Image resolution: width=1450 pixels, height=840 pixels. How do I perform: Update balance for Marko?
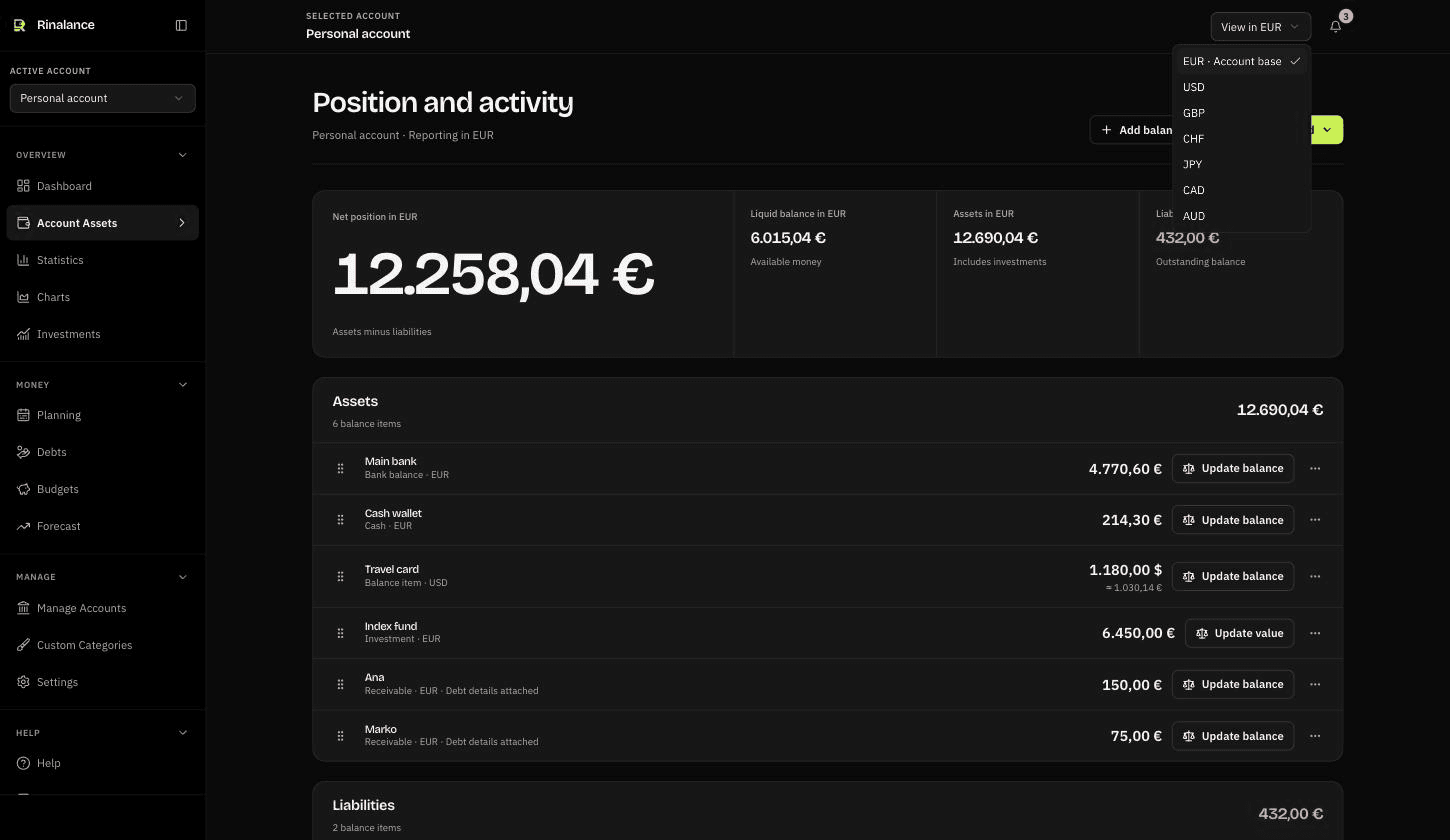pos(1233,736)
